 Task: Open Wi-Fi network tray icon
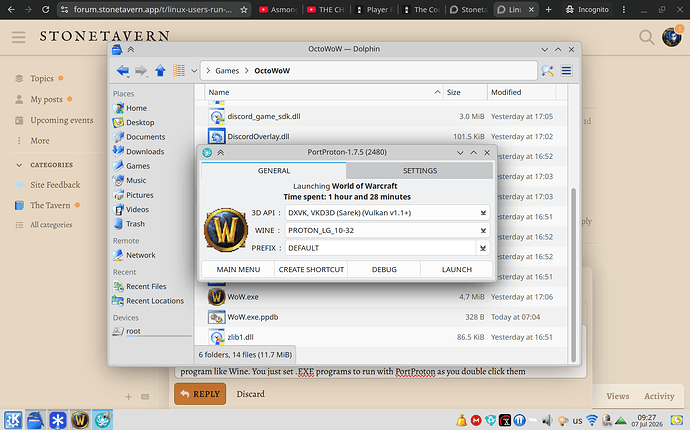(x=592, y=420)
